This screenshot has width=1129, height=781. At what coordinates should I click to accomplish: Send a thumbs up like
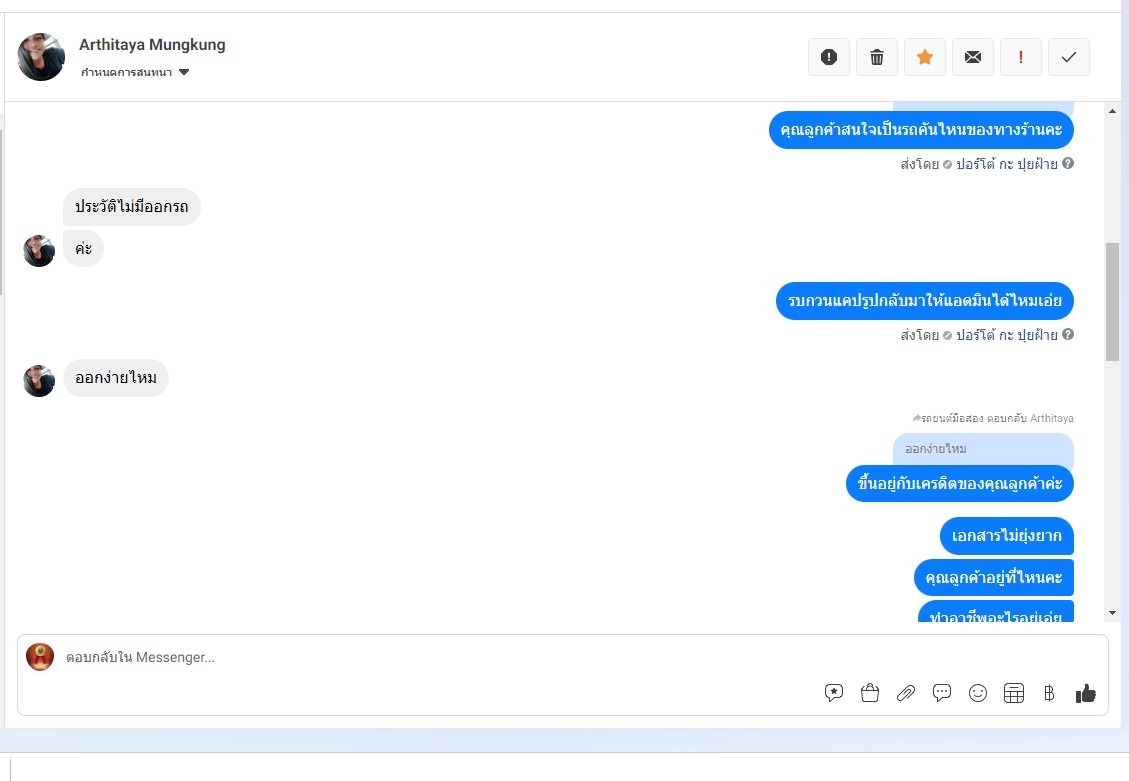tap(1086, 693)
